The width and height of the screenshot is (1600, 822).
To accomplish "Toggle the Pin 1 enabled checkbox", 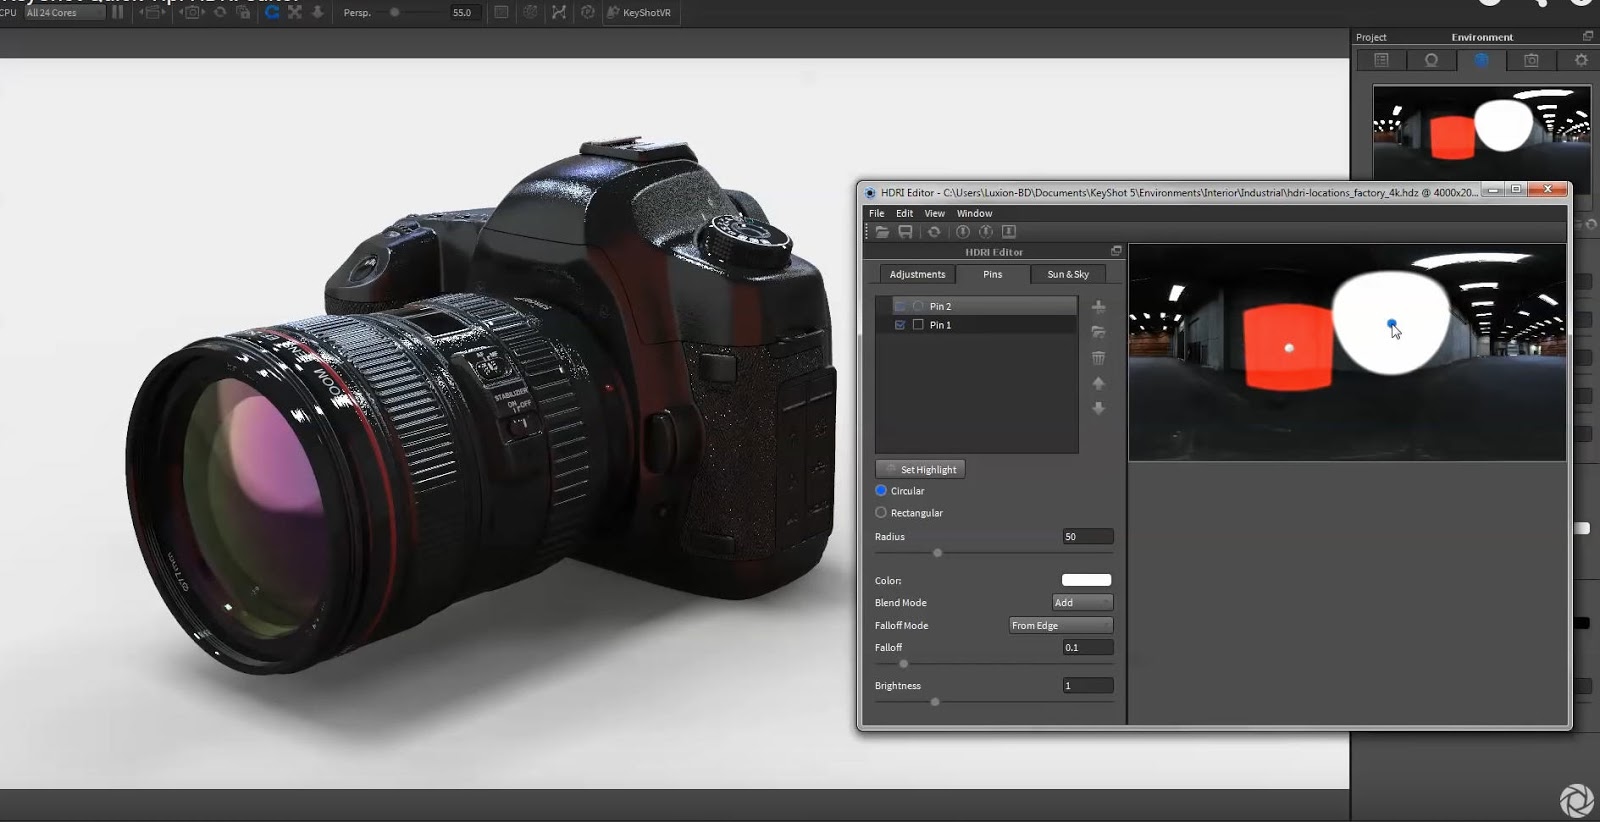I will coord(900,325).
